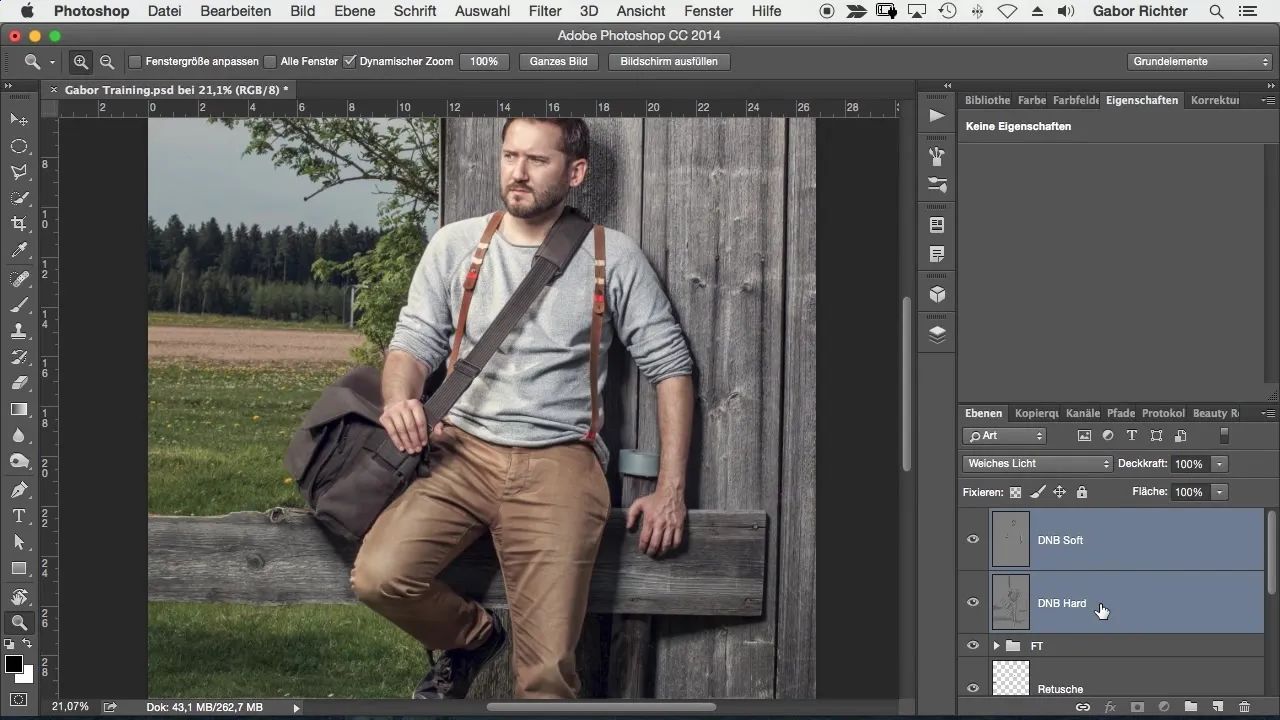Screen dimensions: 1280x720
Task: Enable Alle Fenster checkbox
Action: click(270, 62)
